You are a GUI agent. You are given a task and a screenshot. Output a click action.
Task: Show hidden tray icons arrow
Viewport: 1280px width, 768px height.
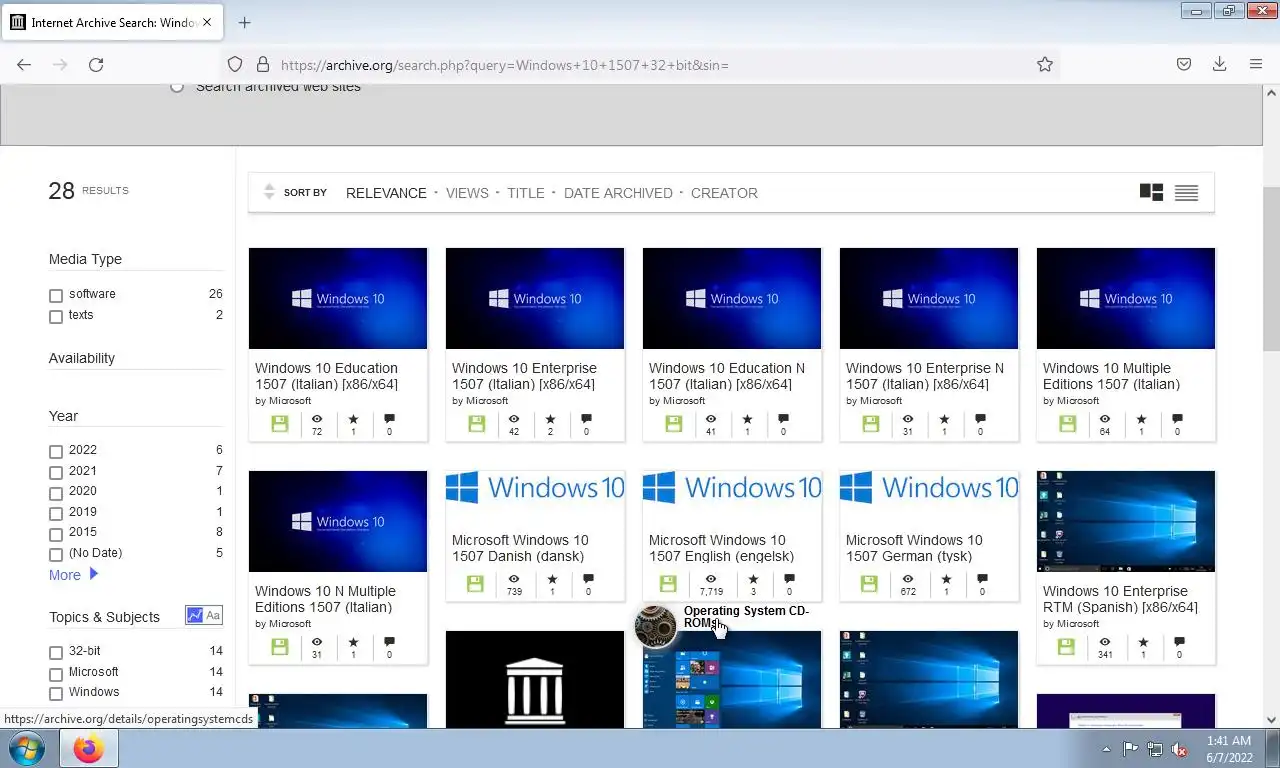tap(1106, 748)
